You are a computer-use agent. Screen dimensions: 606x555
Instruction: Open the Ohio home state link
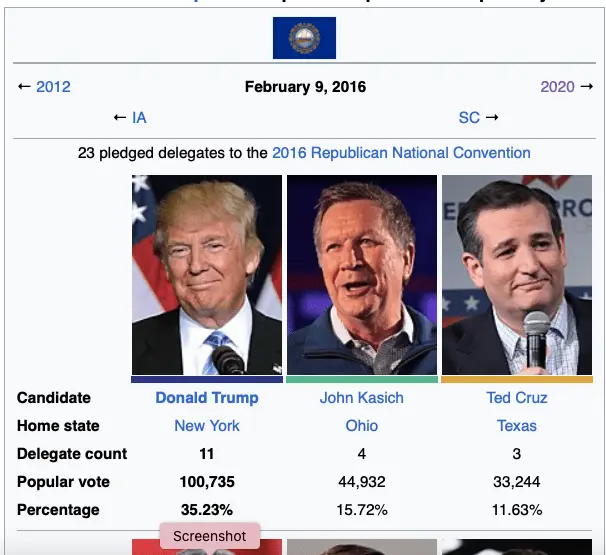[362, 426]
